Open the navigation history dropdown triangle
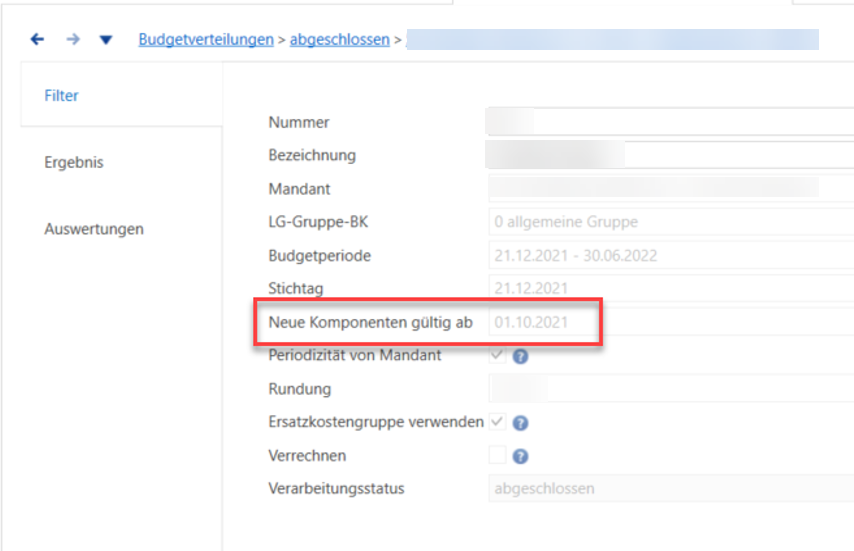The height and width of the screenshot is (551, 854). click(x=106, y=40)
